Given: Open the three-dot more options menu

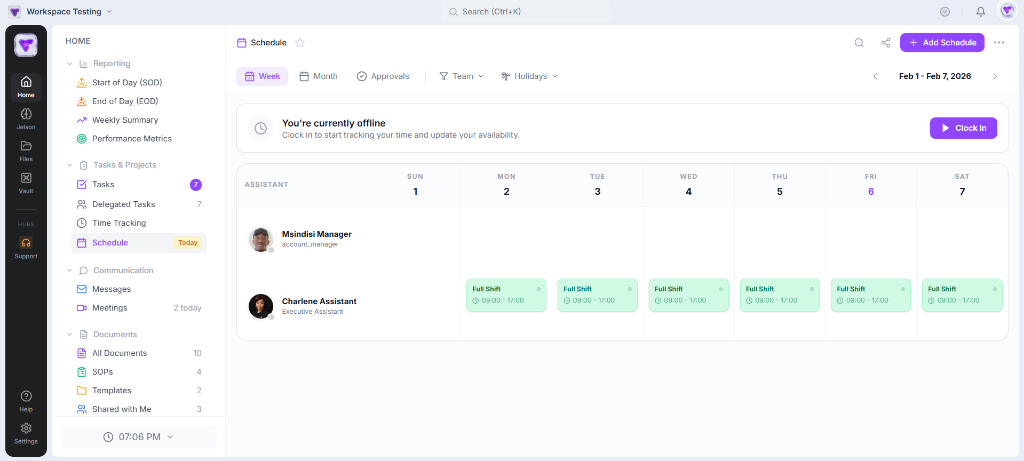Looking at the screenshot, I should pos(999,42).
